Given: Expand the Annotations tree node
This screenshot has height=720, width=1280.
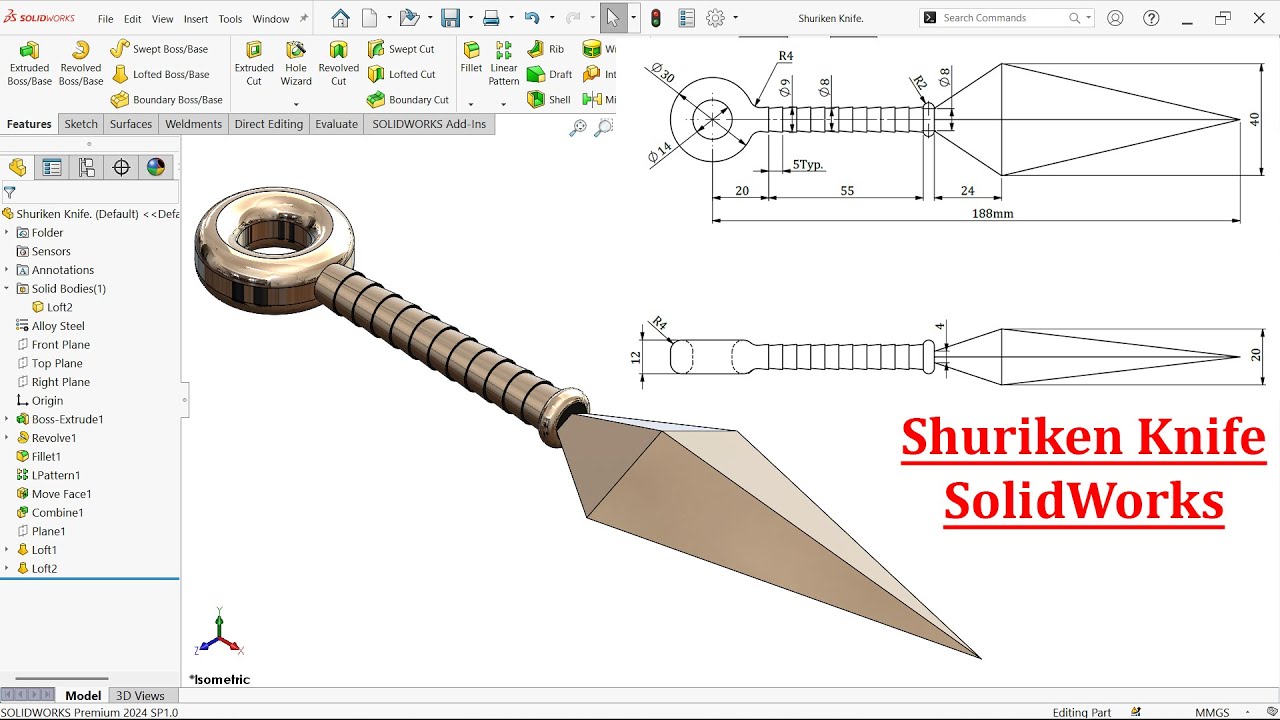Looking at the screenshot, I should [6, 270].
